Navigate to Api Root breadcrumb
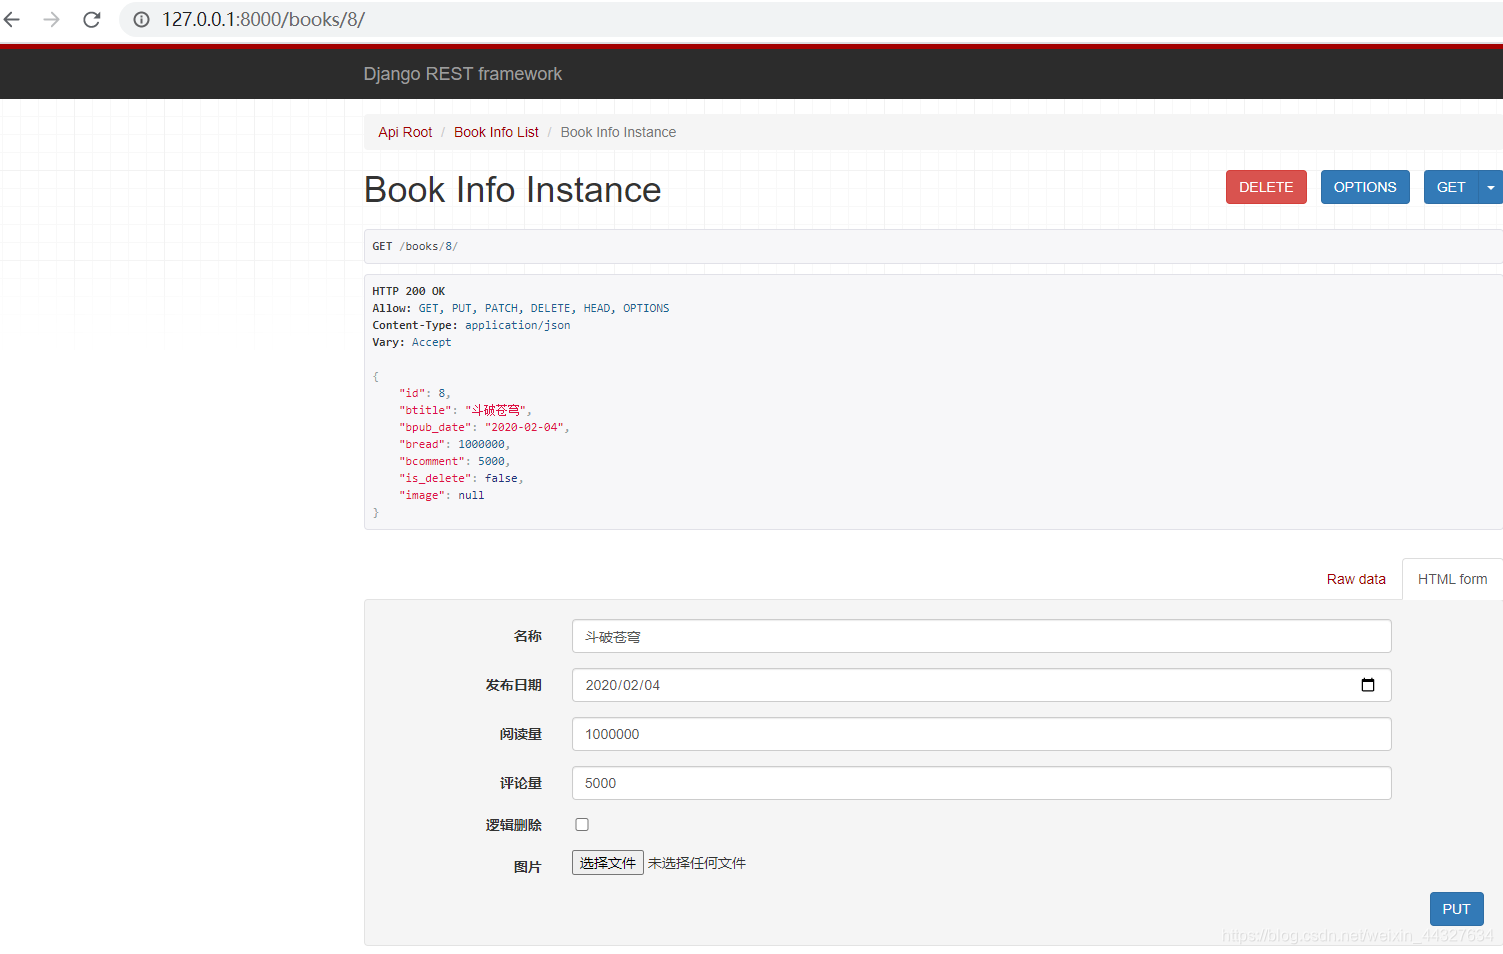The height and width of the screenshot is (954, 1503). (405, 132)
